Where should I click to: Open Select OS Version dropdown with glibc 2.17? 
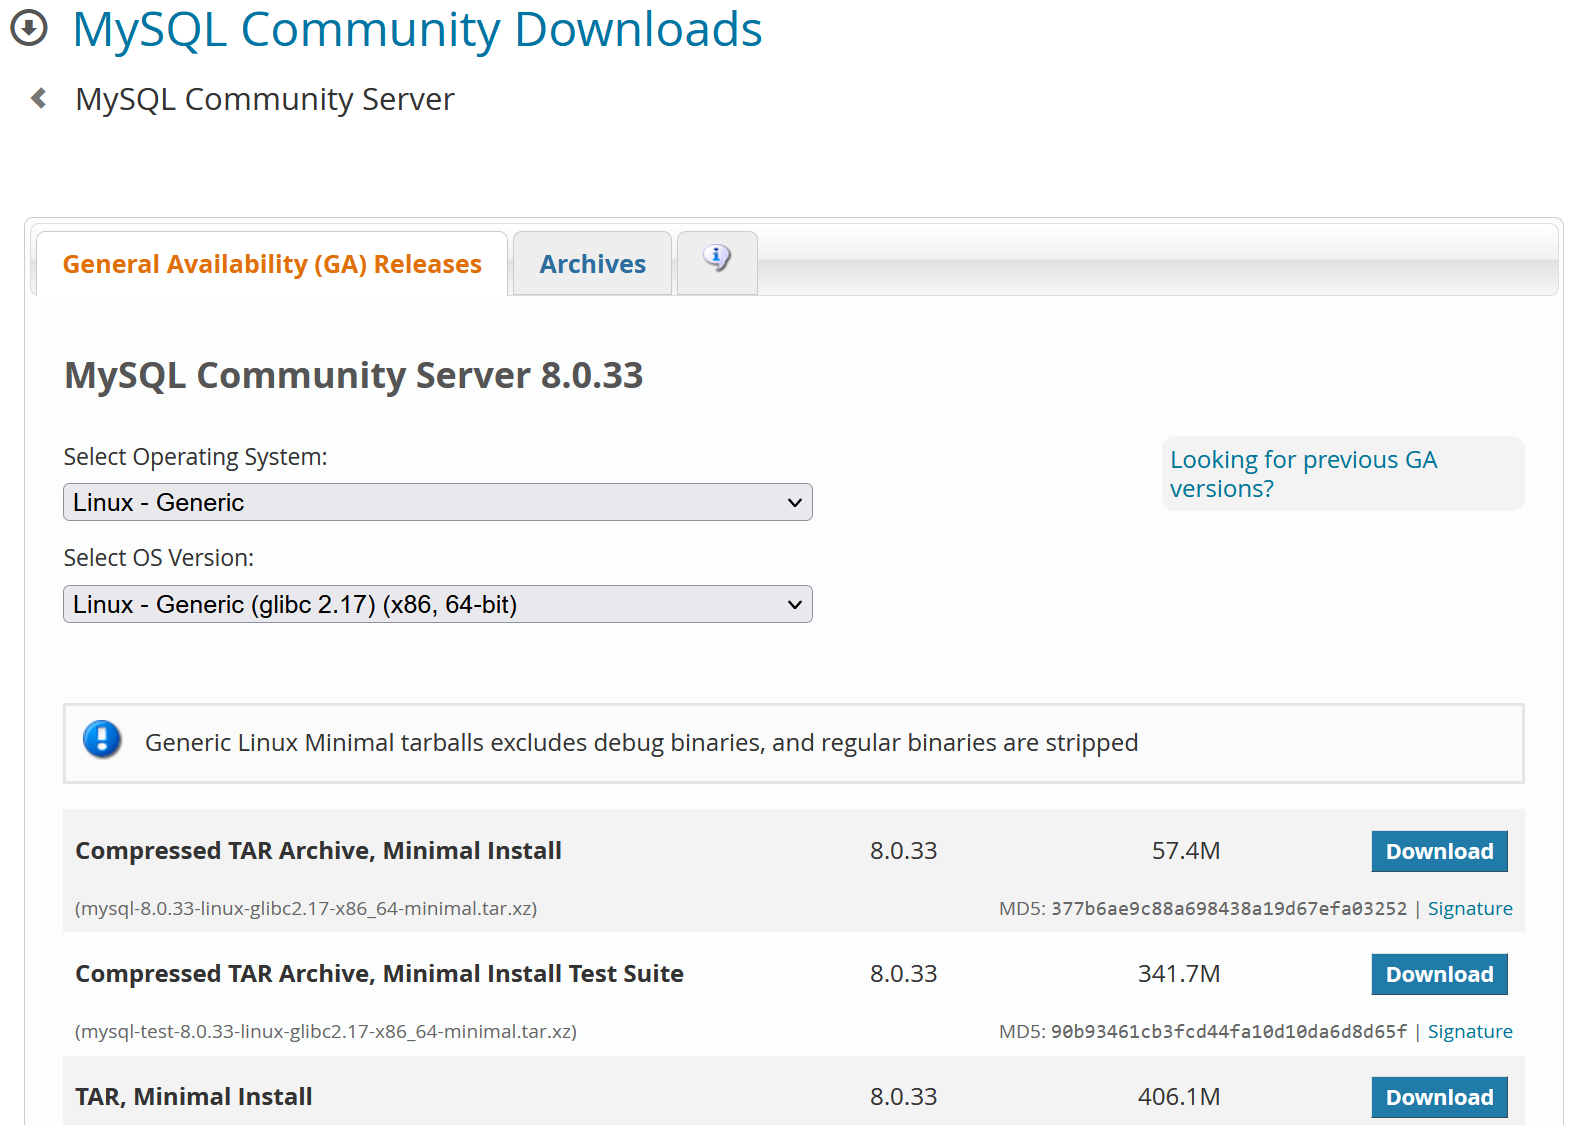click(x=438, y=604)
